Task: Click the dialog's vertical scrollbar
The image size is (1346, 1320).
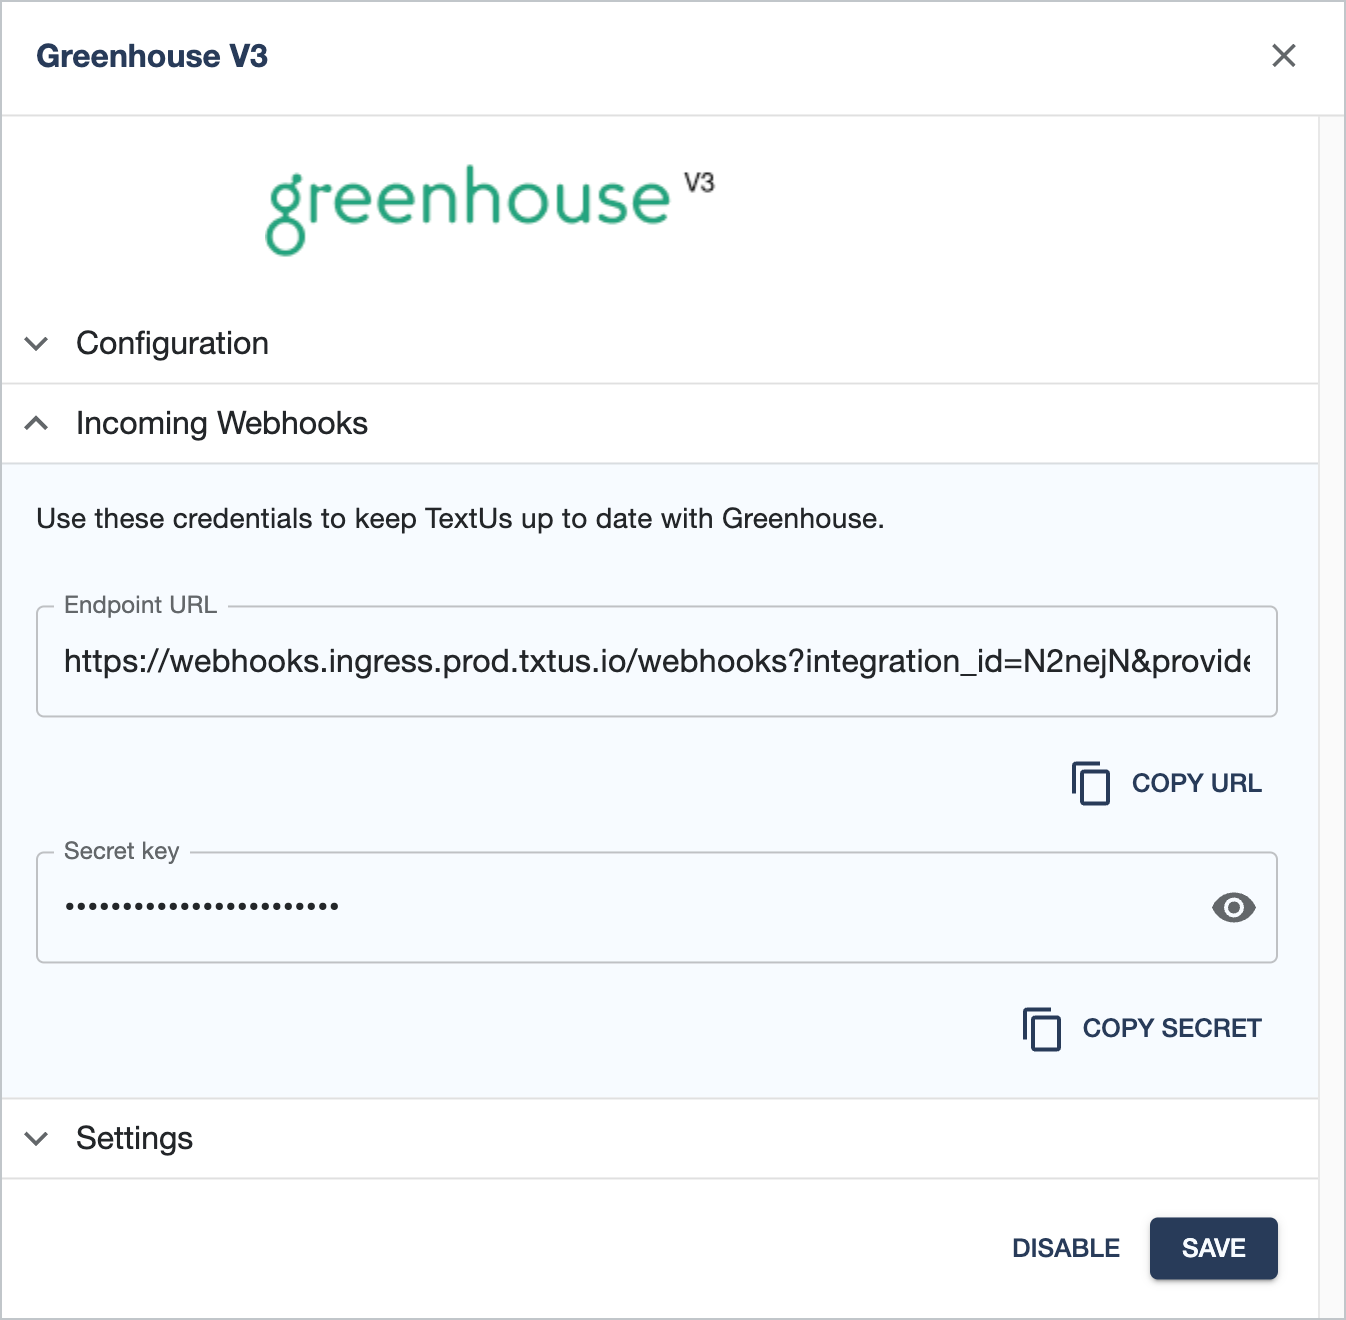Action: (1331, 716)
